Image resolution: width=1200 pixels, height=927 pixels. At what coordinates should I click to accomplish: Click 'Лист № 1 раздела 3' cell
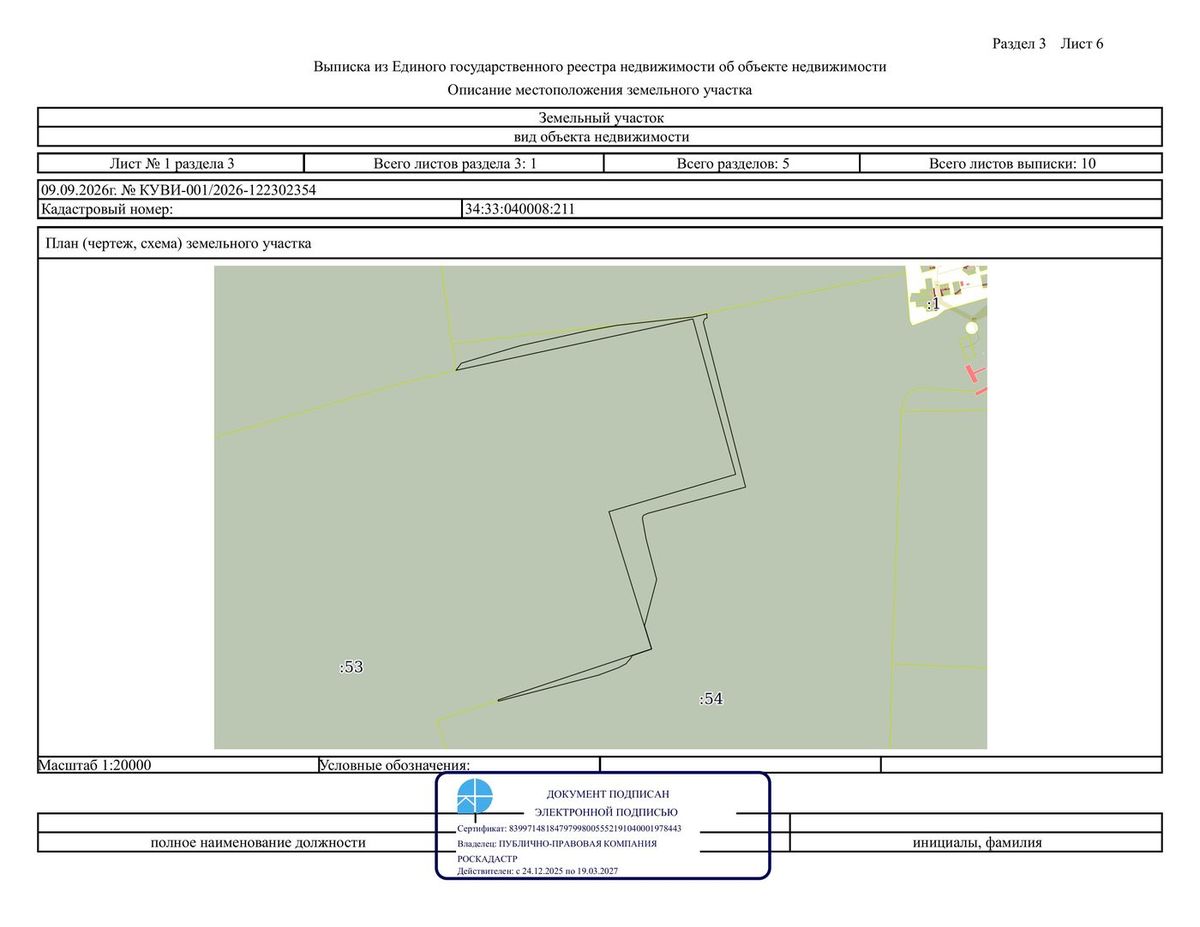coord(171,164)
